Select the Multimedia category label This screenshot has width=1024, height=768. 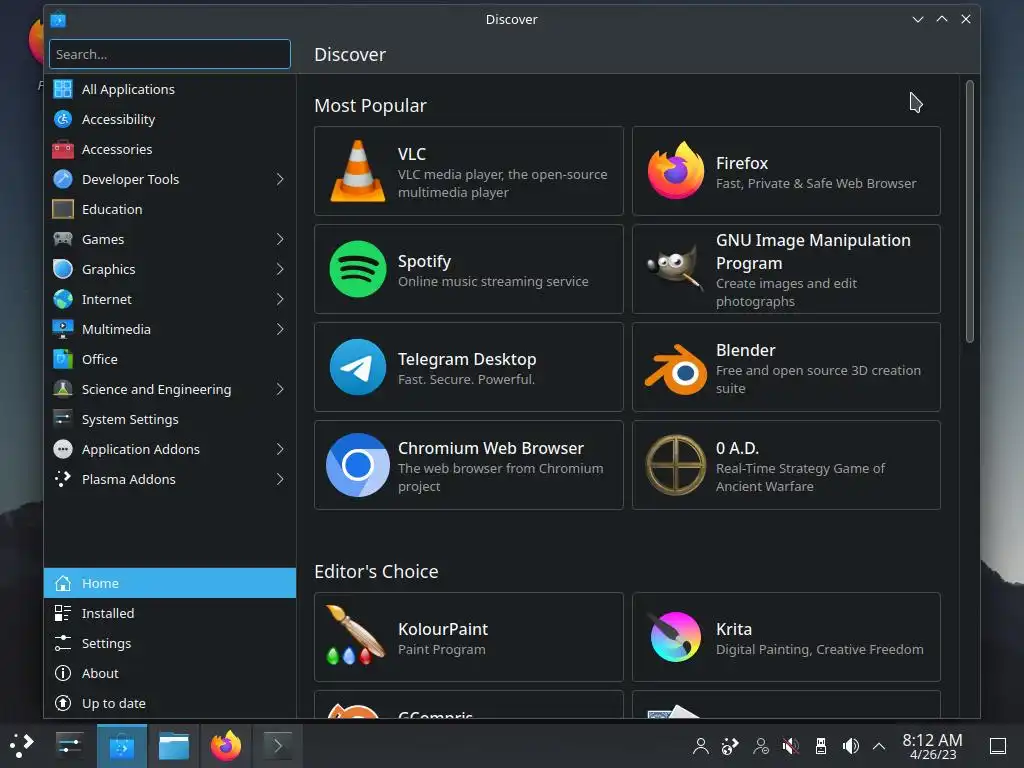coord(116,329)
